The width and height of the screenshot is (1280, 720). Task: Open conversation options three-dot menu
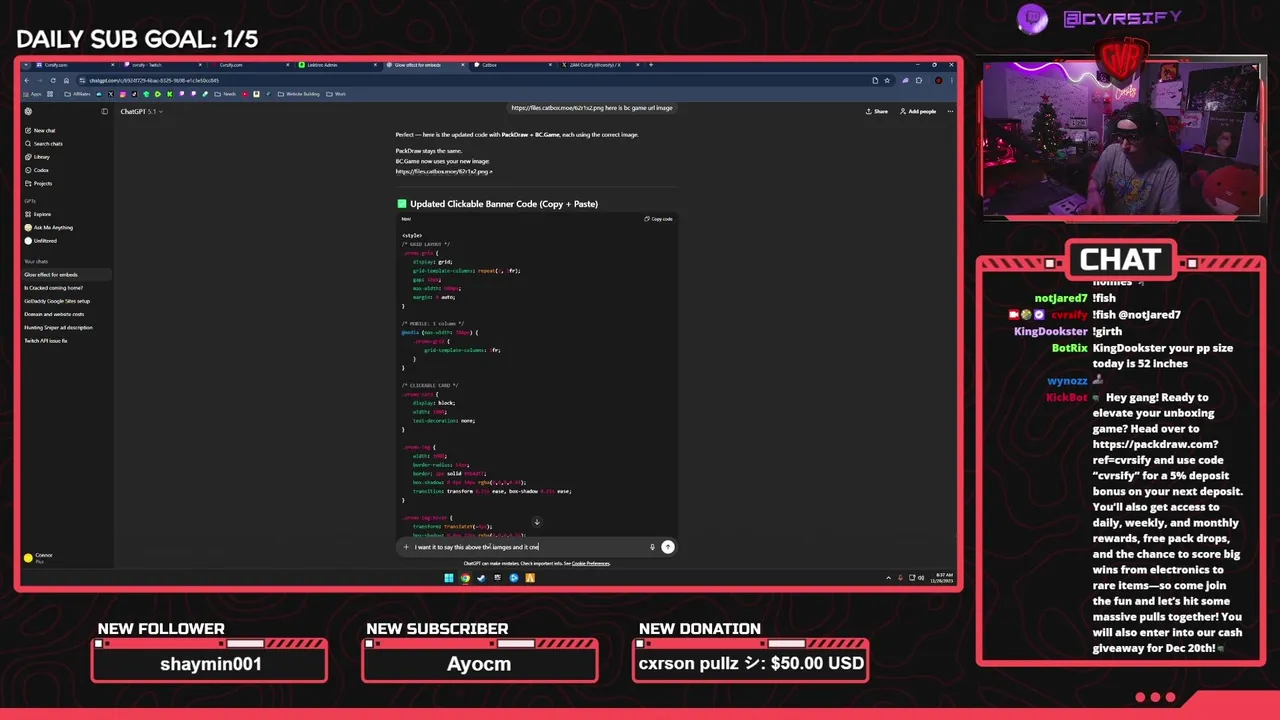(x=949, y=111)
